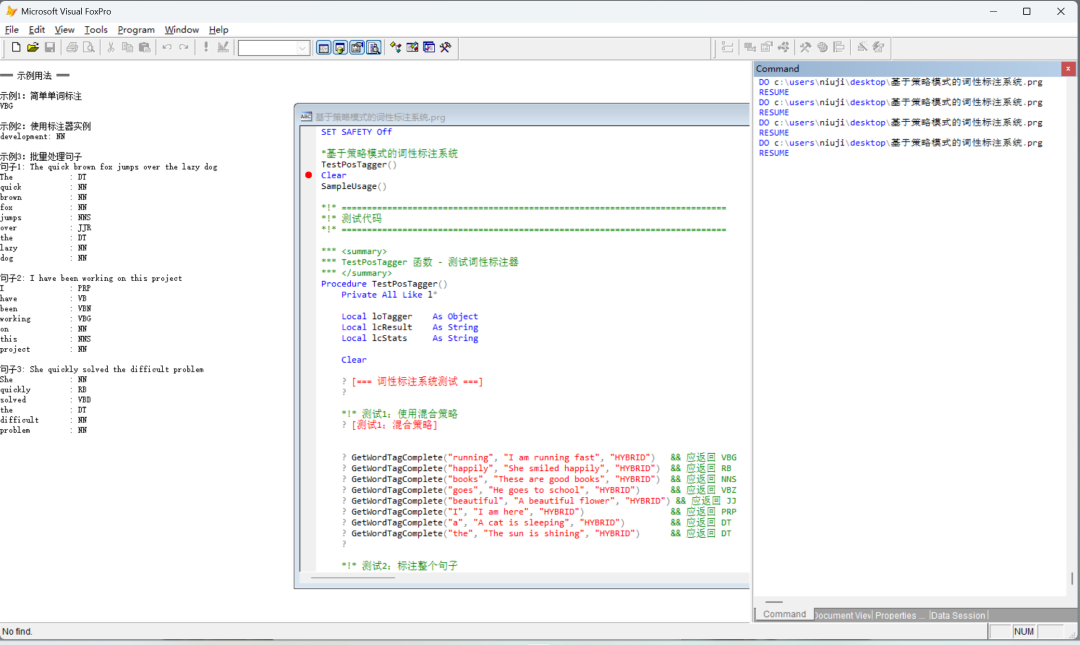Click the Run exclamation mark icon

click(x=206, y=47)
